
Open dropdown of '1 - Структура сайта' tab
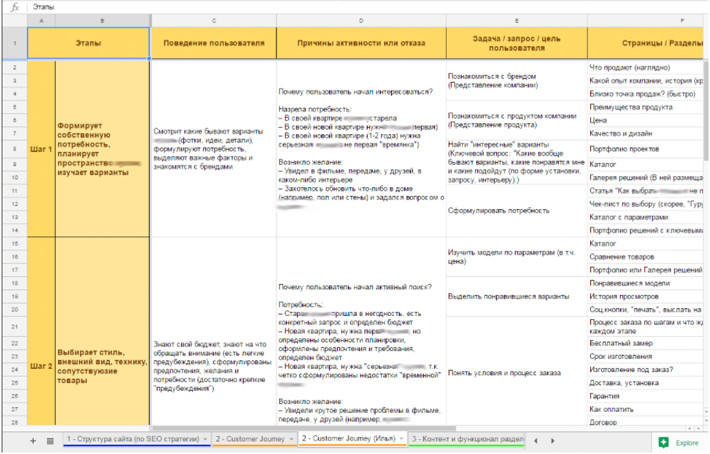[x=205, y=439]
